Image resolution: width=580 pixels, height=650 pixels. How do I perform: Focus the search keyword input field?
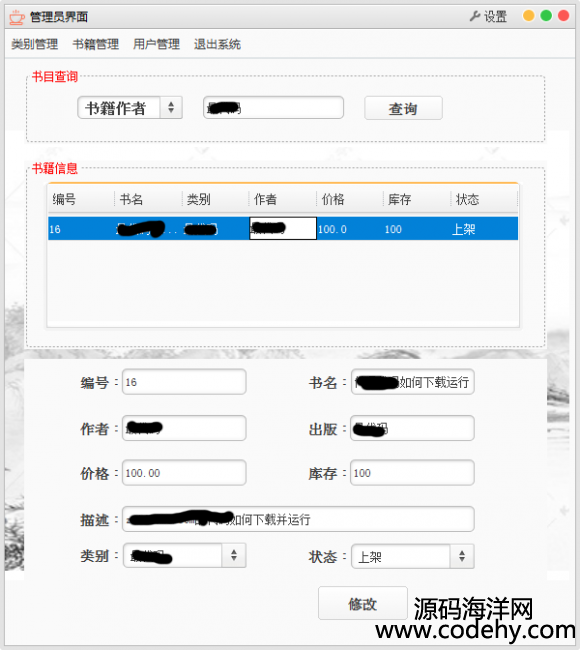tap(274, 108)
